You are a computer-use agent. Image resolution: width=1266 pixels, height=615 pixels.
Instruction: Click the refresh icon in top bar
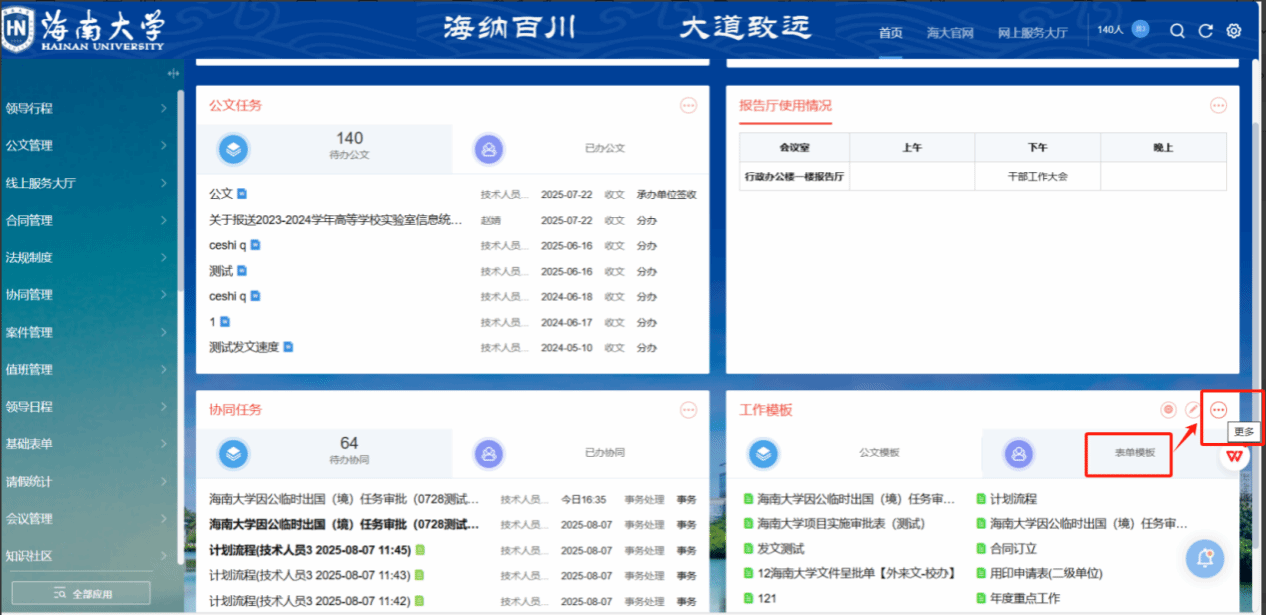tap(1205, 31)
